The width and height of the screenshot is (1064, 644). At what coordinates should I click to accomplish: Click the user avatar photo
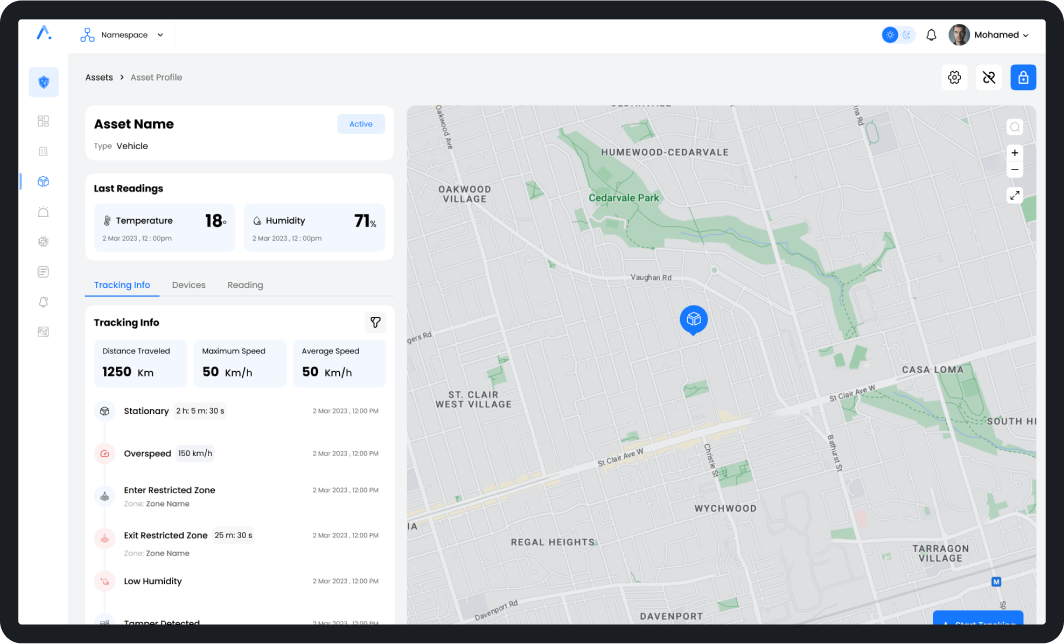959,35
